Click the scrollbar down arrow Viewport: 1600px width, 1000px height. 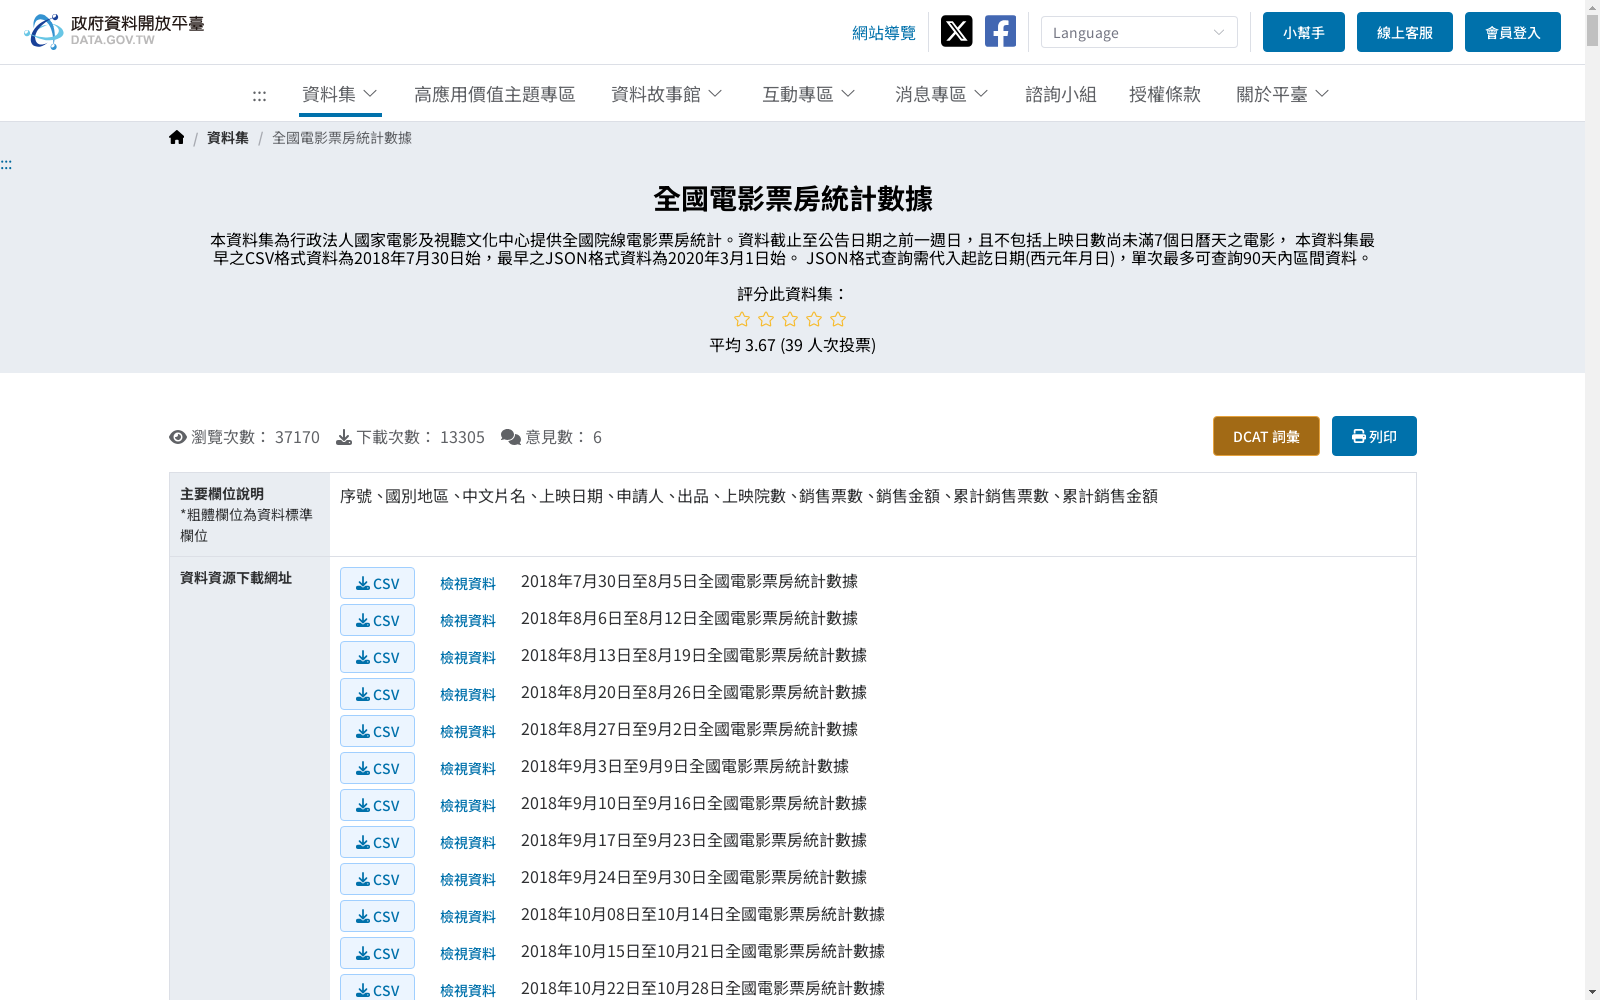click(1592, 992)
